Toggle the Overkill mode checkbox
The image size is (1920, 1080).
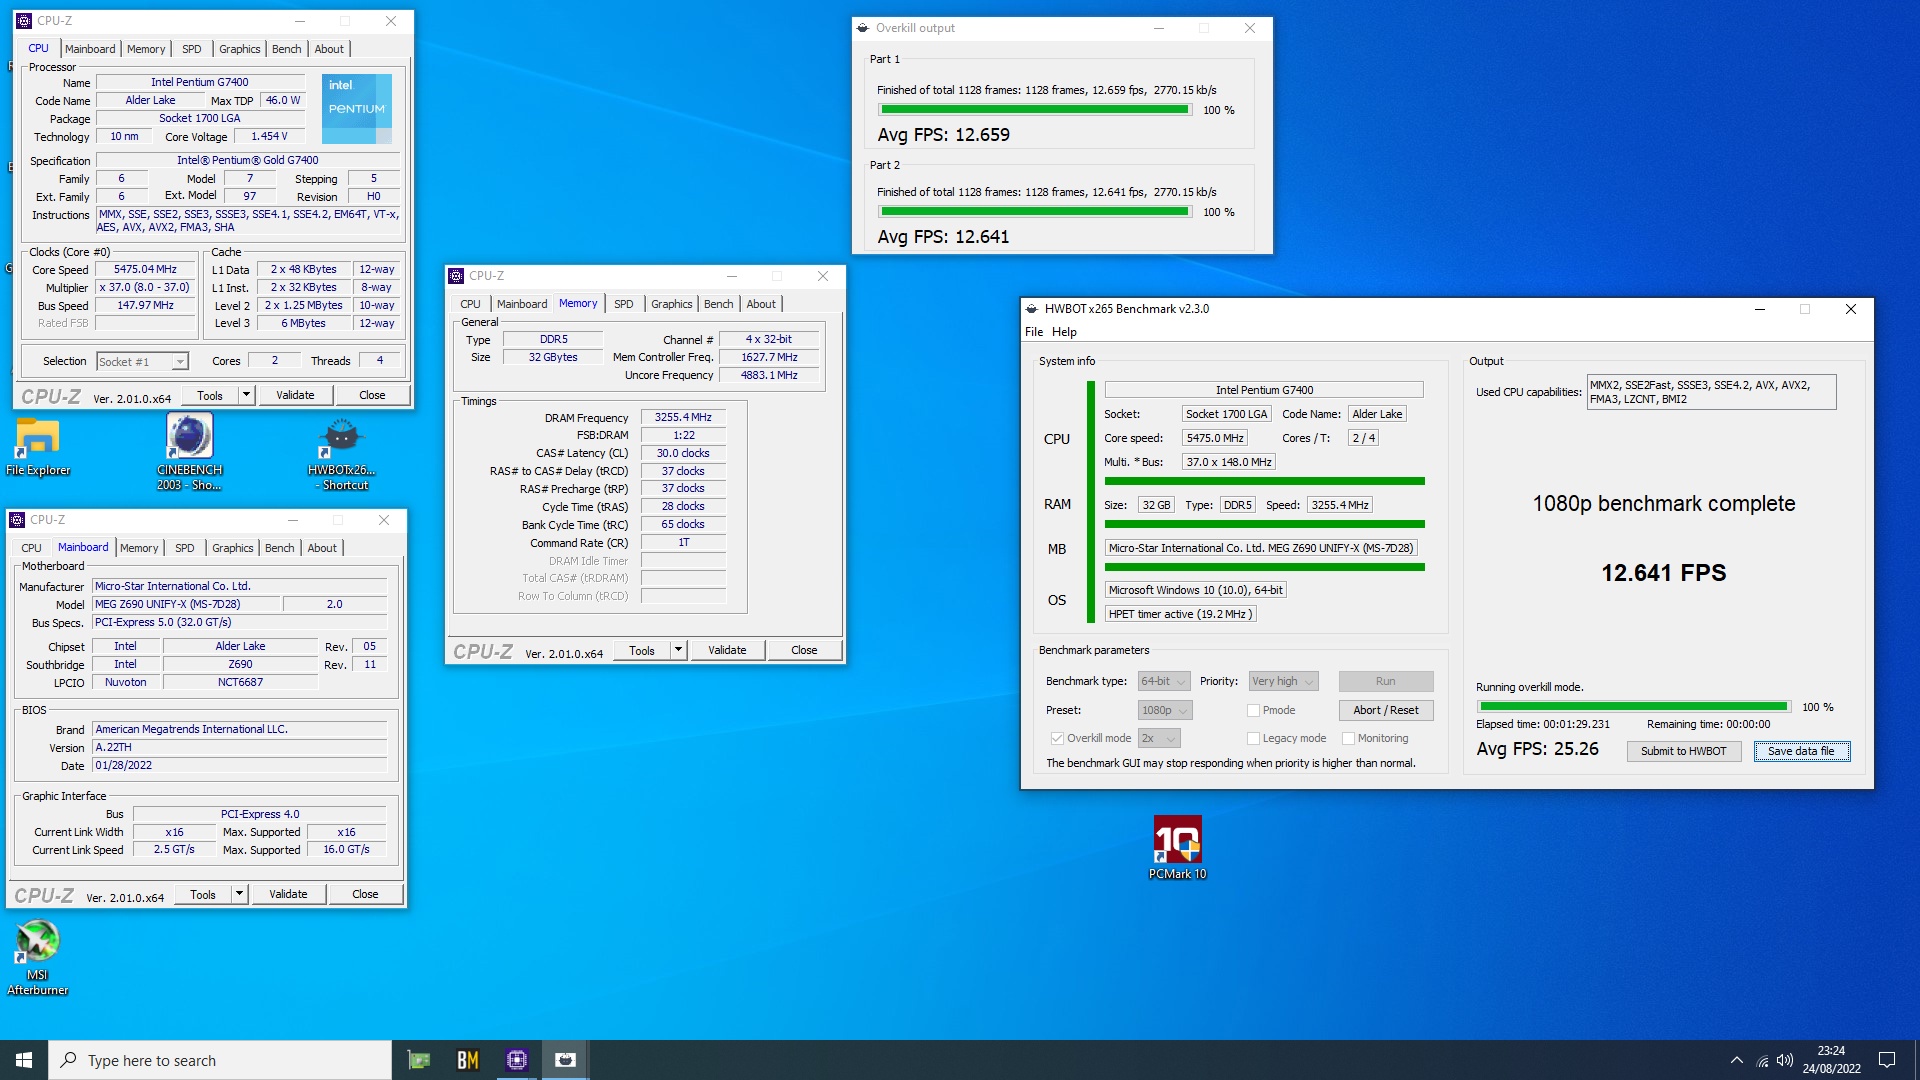[1056, 738]
